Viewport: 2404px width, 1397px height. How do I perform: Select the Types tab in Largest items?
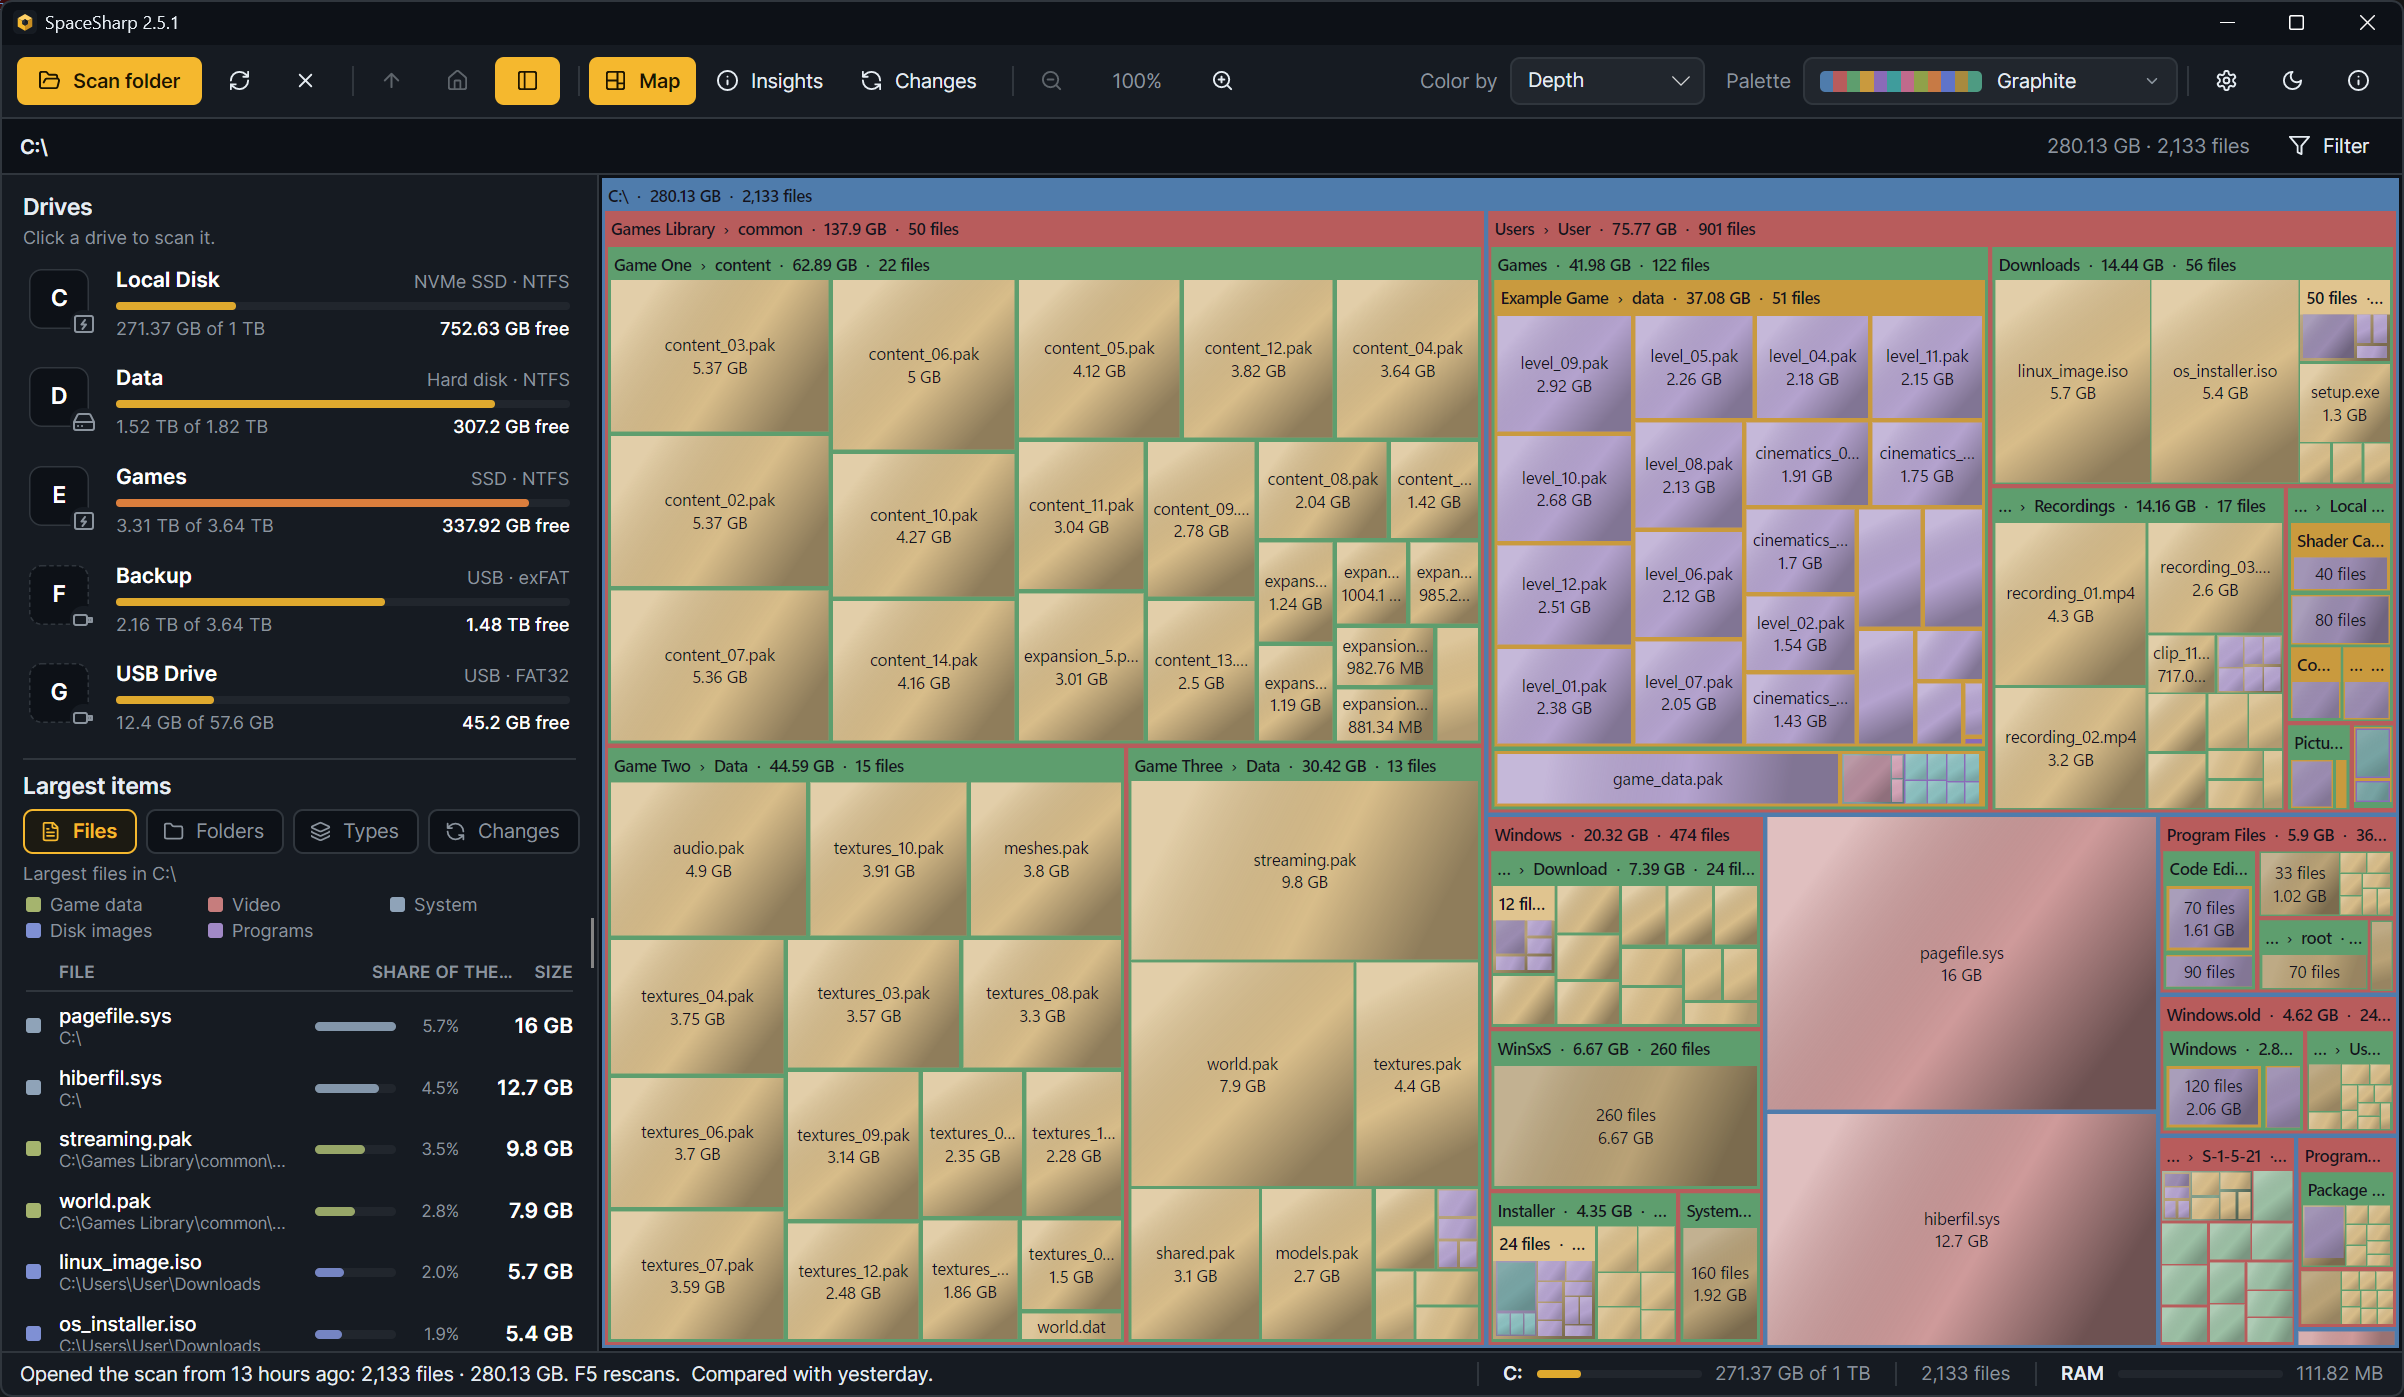[x=356, y=831]
